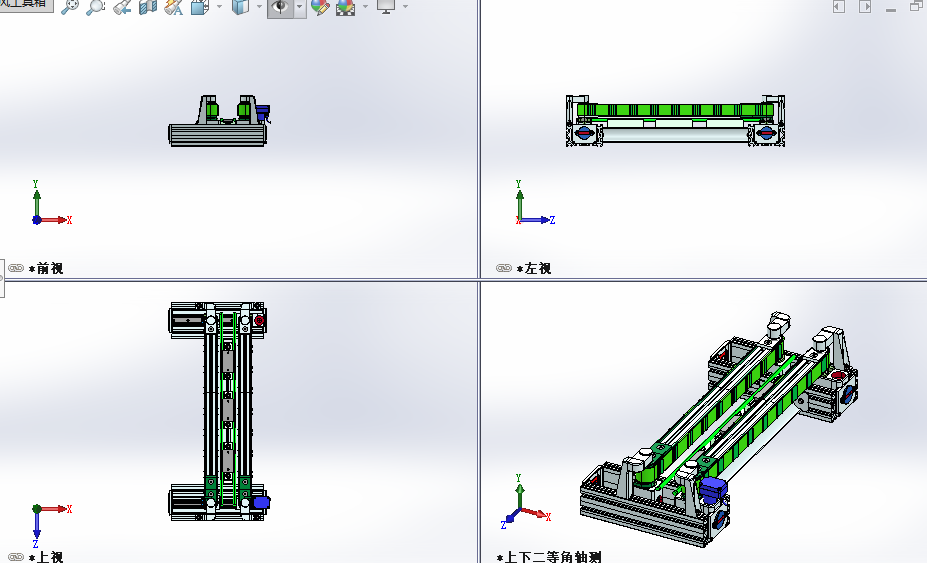The width and height of the screenshot is (927, 563).
Task: Click the Apply Scene icon
Action: click(345, 7)
